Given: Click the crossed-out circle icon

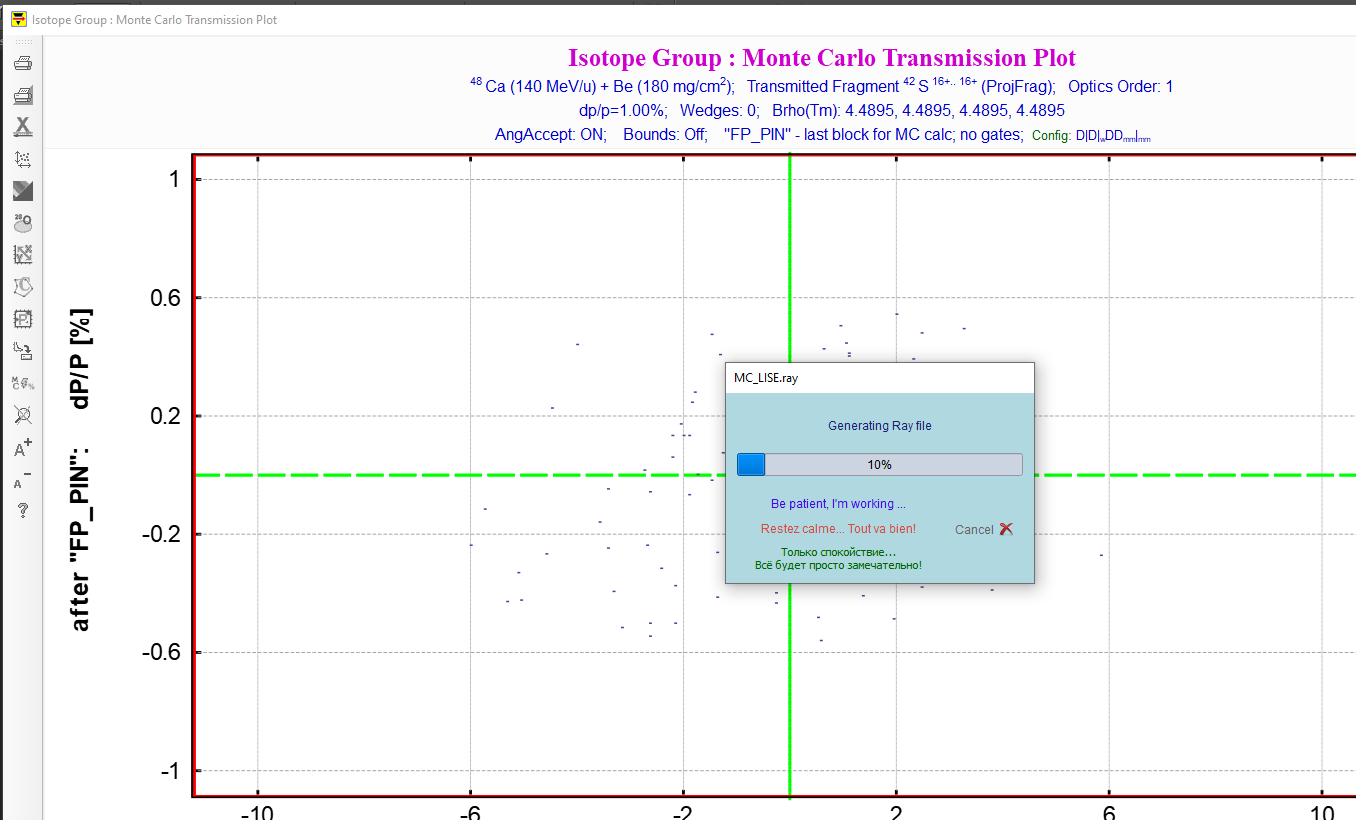Looking at the screenshot, I should click(22, 414).
